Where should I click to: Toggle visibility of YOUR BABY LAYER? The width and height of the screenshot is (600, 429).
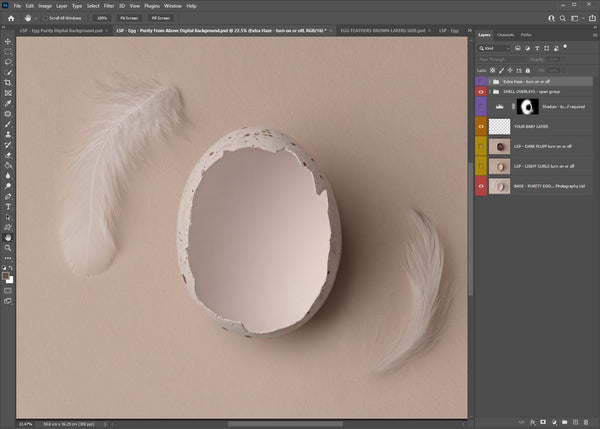(482, 127)
